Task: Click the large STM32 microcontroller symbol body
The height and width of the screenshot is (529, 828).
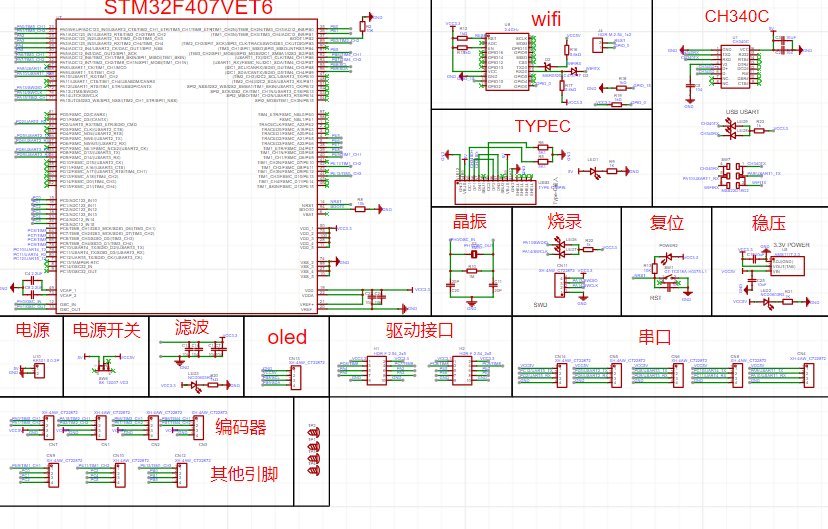Action: (187, 166)
